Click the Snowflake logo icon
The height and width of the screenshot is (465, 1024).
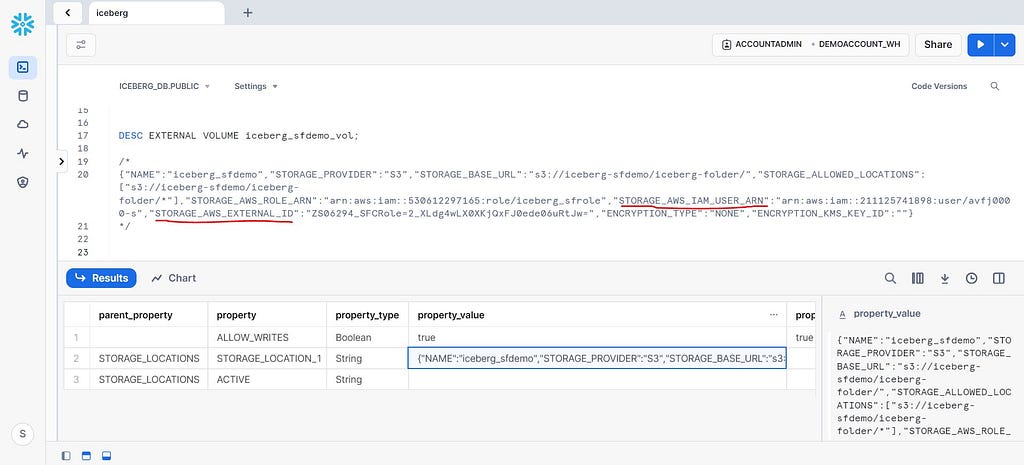pos(23,24)
